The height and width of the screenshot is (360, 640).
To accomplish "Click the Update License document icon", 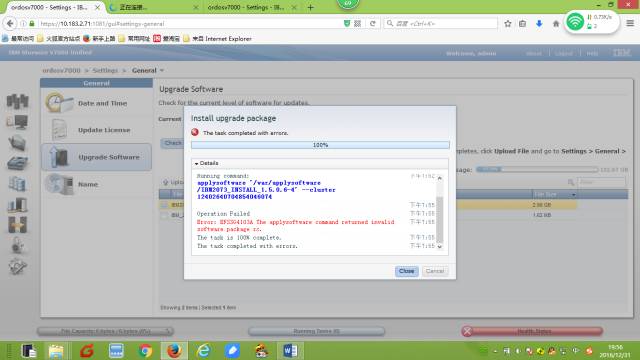I will point(60,129).
